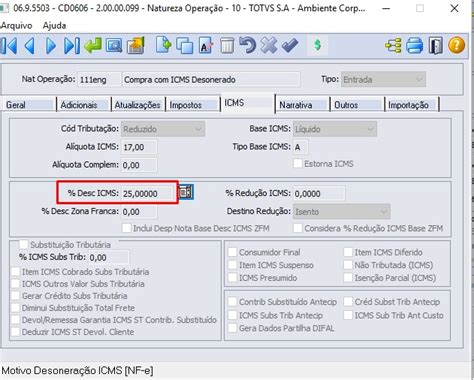
Task: Click the Alíquota Complem field
Action: click(139, 165)
